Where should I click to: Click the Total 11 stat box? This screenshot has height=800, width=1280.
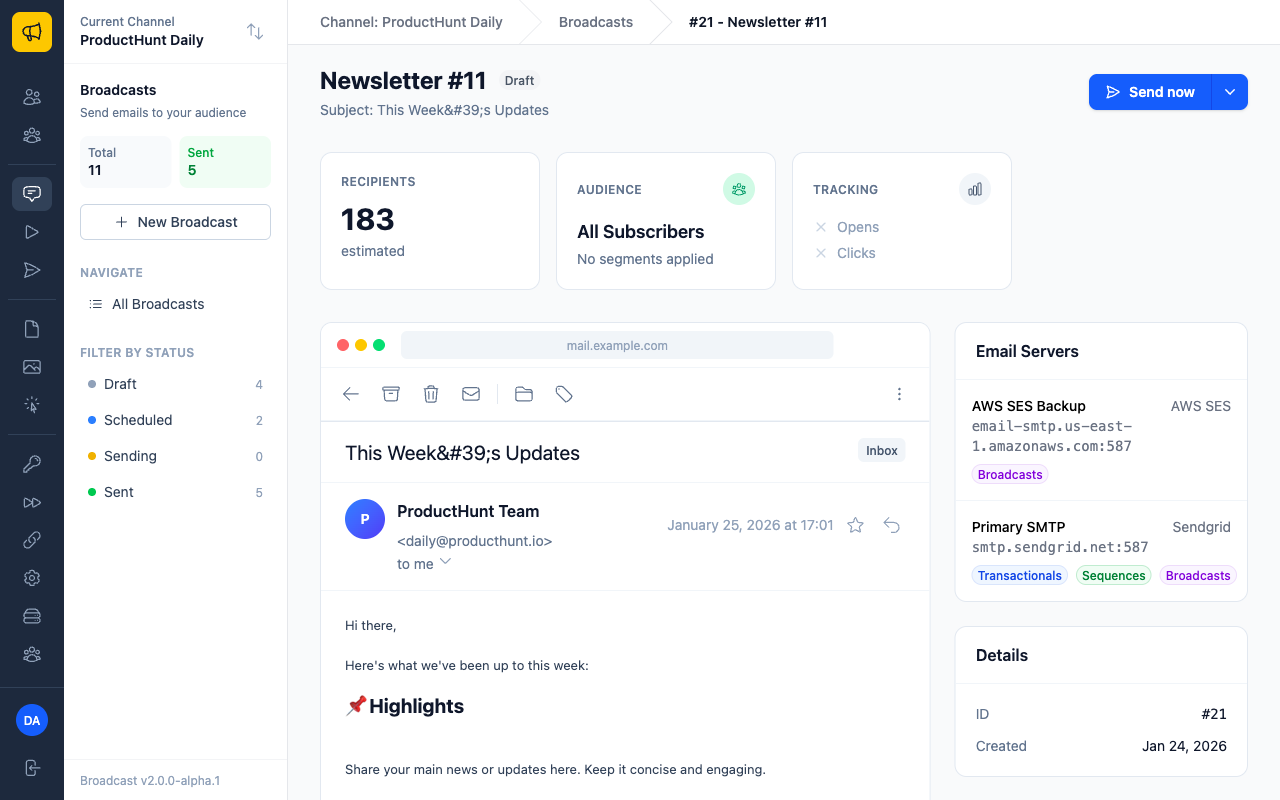tap(126, 162)
